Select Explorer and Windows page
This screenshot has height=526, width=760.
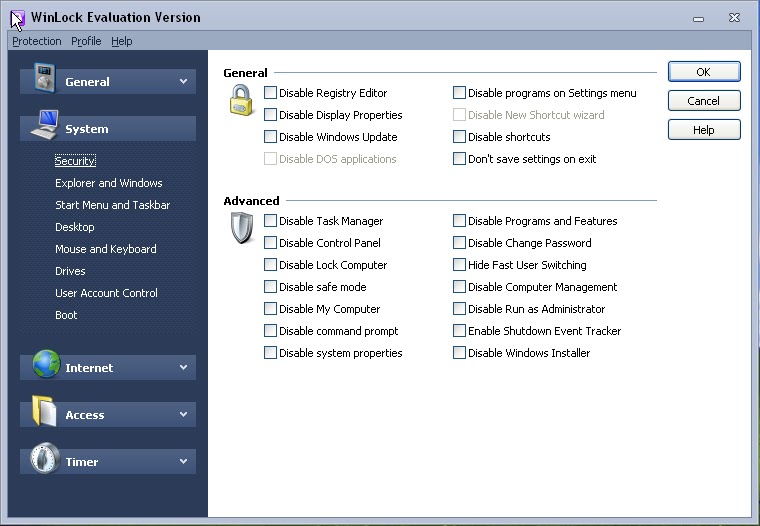pyautogui.click(x=109, y=183)
